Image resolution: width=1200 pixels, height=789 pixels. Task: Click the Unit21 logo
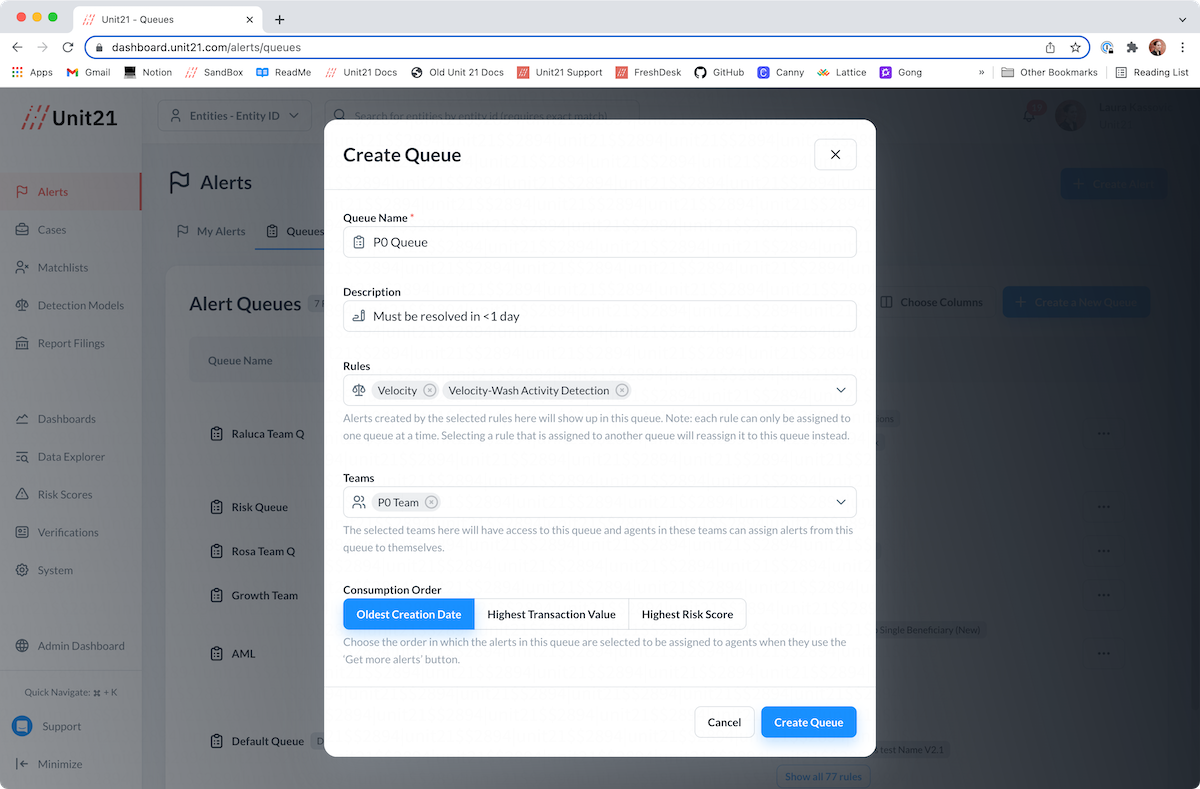coord(68,117)
